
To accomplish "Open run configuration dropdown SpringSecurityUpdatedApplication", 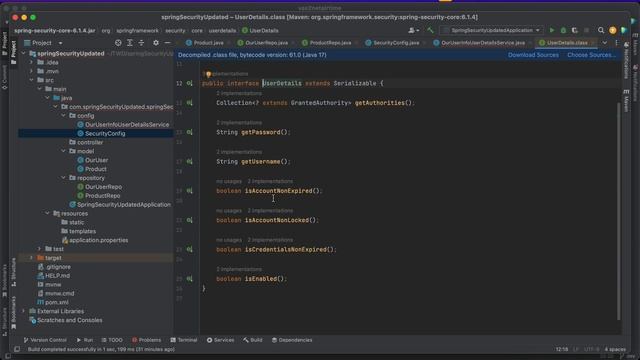I will 492,30.
